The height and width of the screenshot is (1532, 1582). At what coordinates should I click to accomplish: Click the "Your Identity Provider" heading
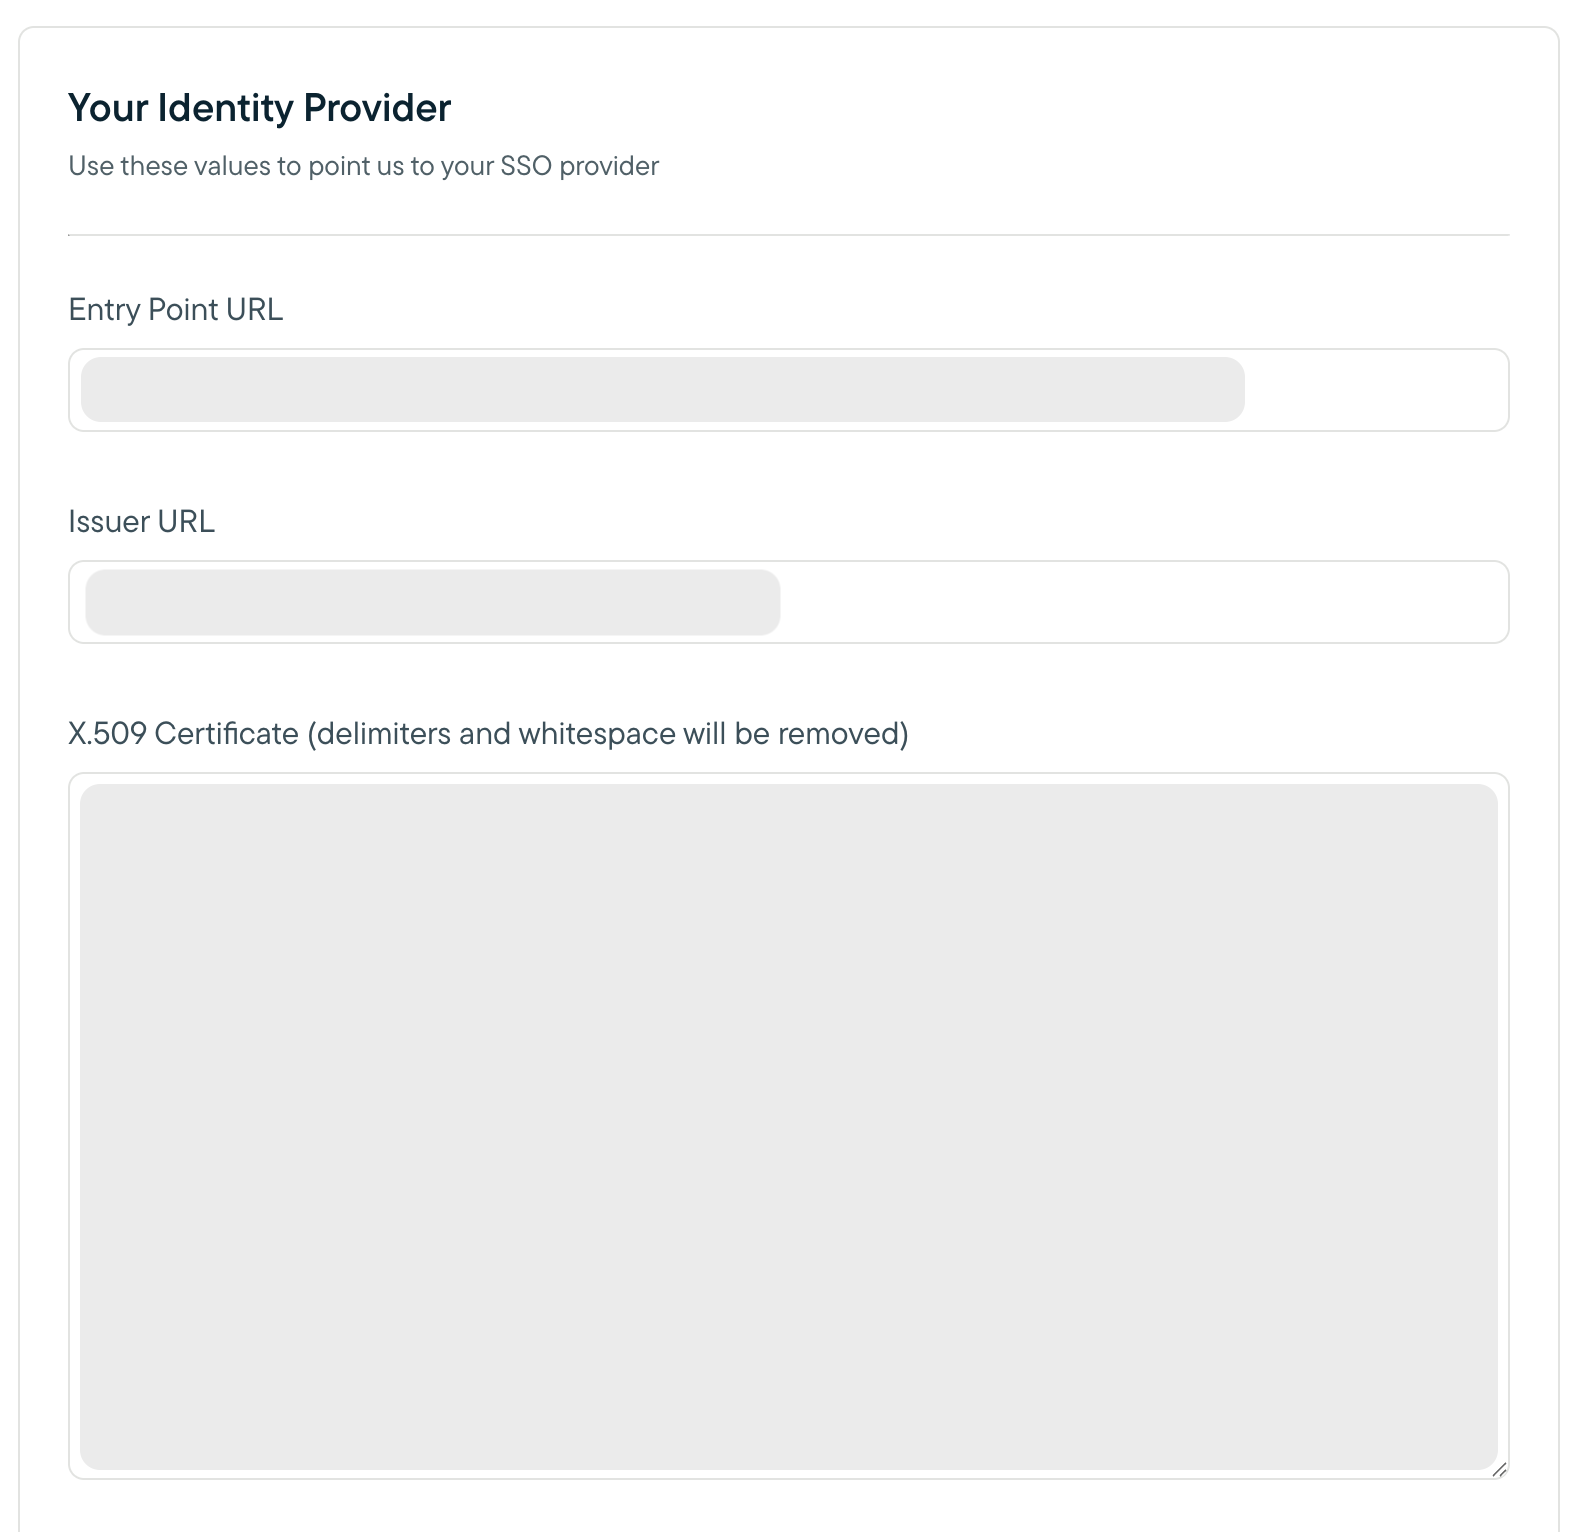(259, 108)
